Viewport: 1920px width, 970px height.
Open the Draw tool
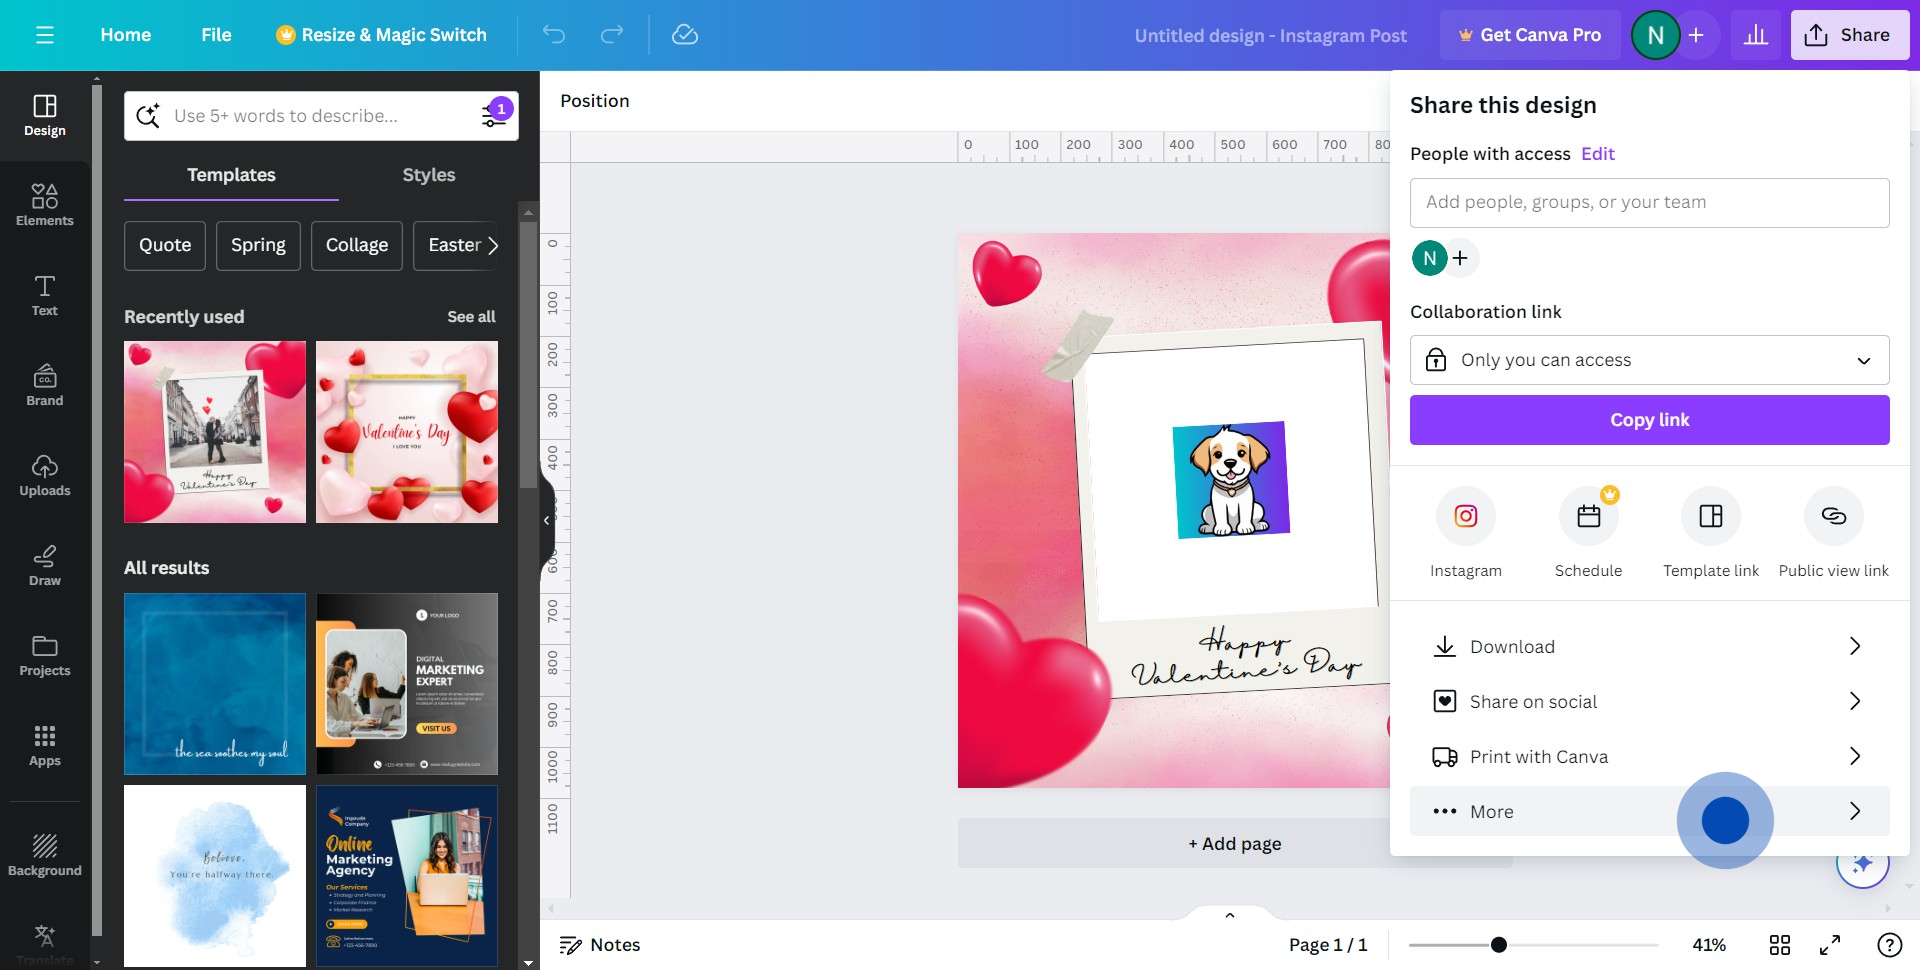pos(45,565)
